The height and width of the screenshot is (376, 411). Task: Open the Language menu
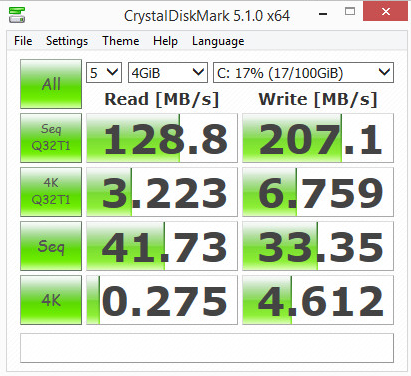tap(218, 41)
